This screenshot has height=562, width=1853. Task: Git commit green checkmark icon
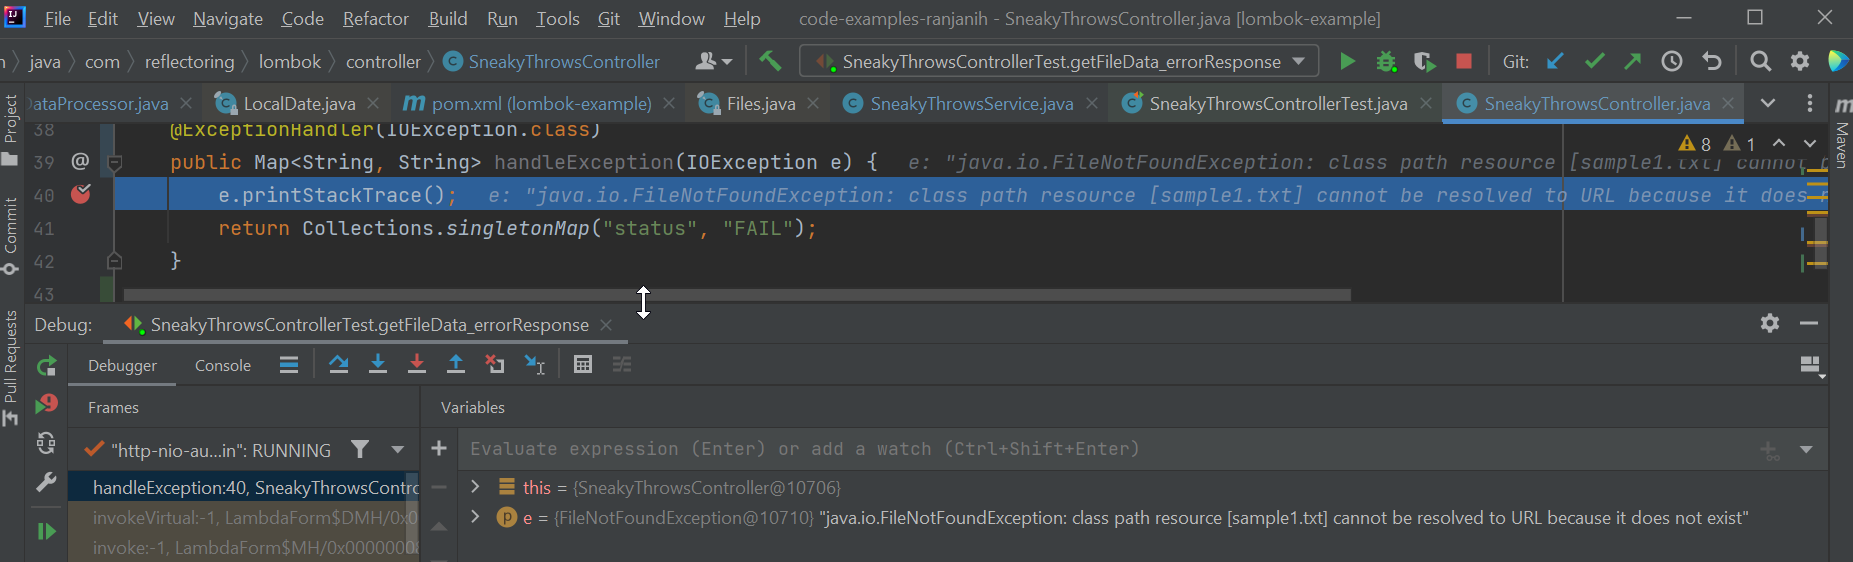coord(1594,62)
